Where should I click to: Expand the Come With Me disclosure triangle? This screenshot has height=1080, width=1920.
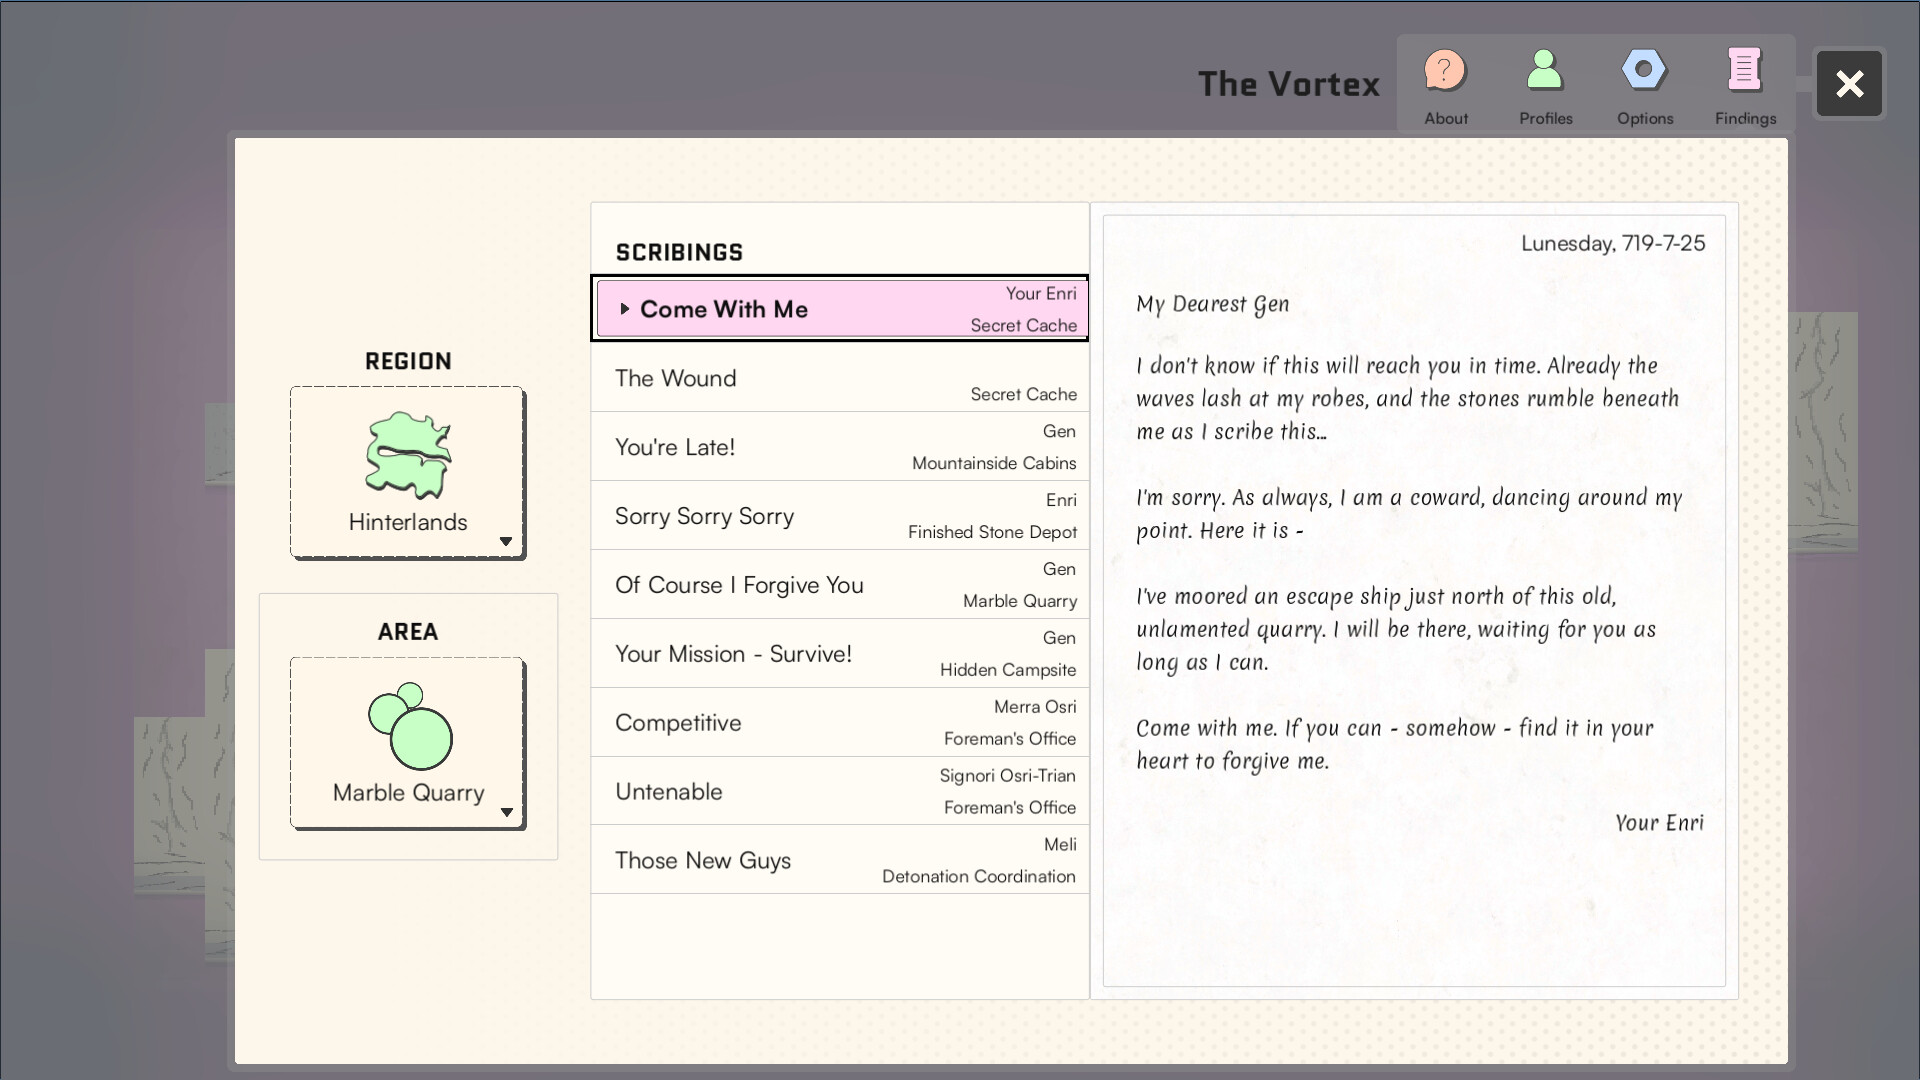(625, 309)
